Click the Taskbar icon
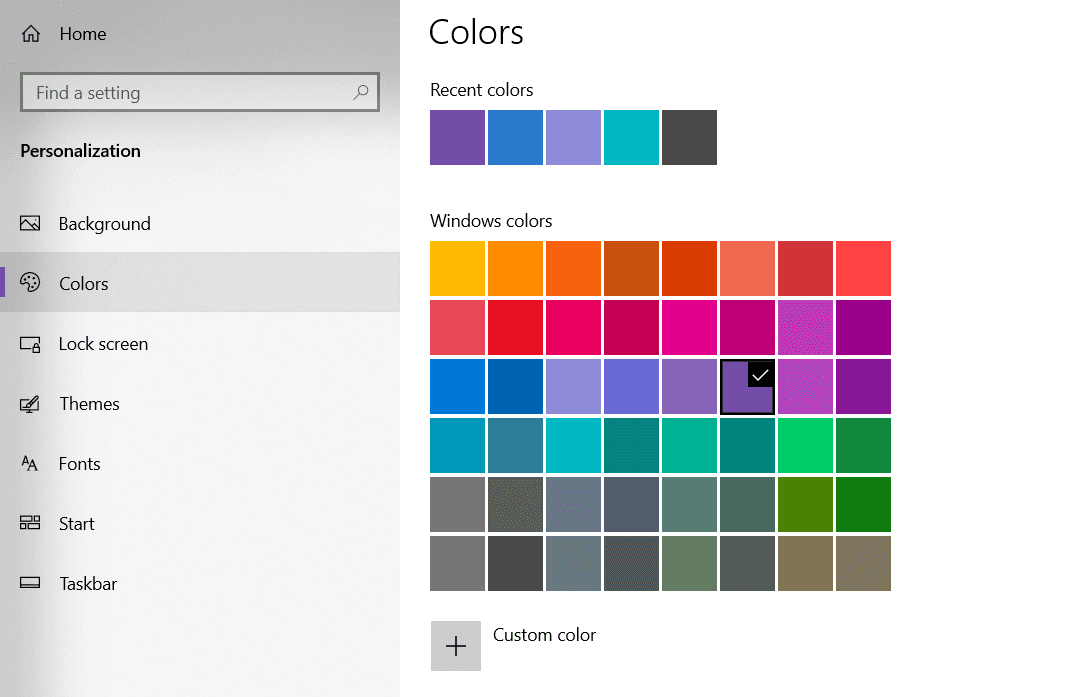This screenshot has height=697, width=1083. coord(30,583)
